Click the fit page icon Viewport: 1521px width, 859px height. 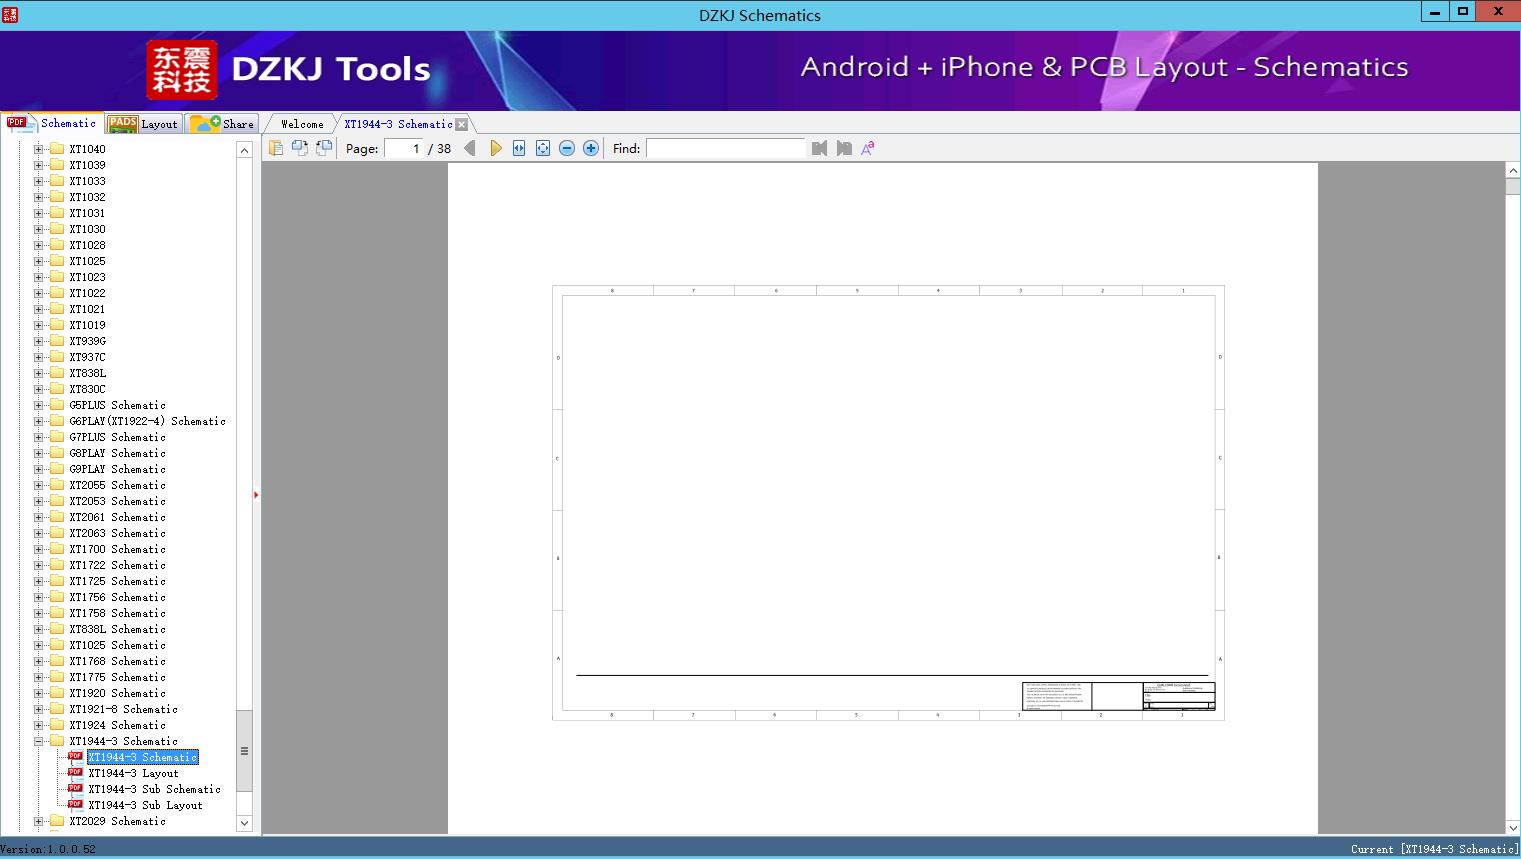(x=543, y=148)
